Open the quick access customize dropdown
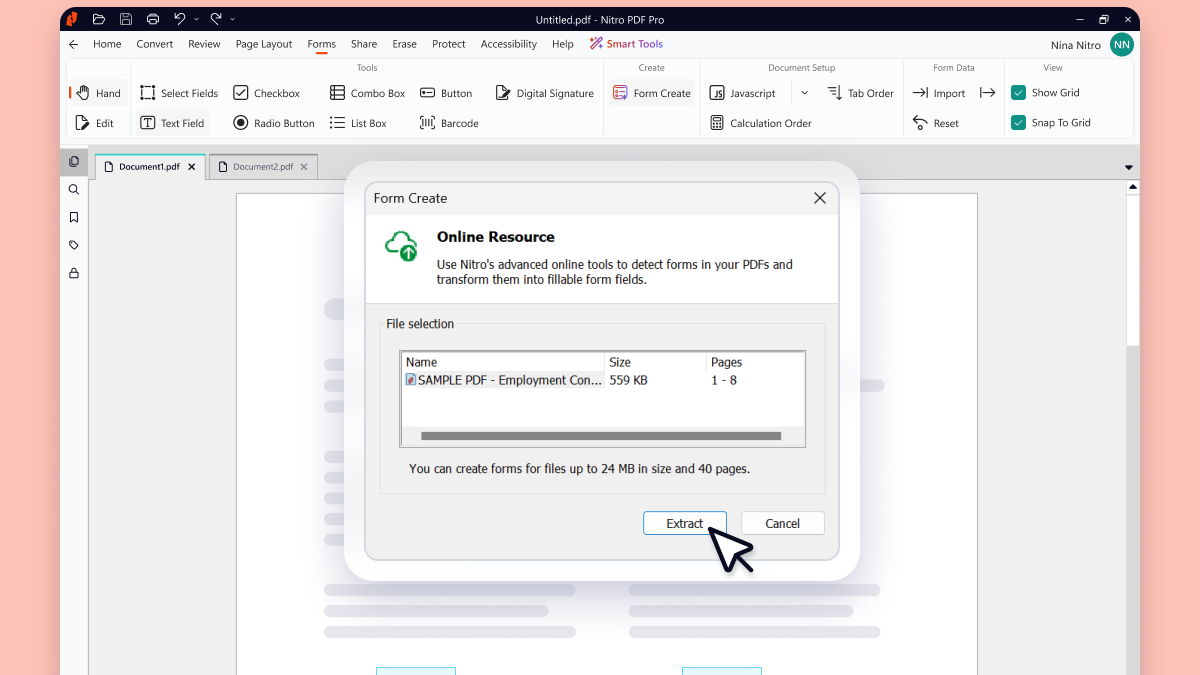 233,19
